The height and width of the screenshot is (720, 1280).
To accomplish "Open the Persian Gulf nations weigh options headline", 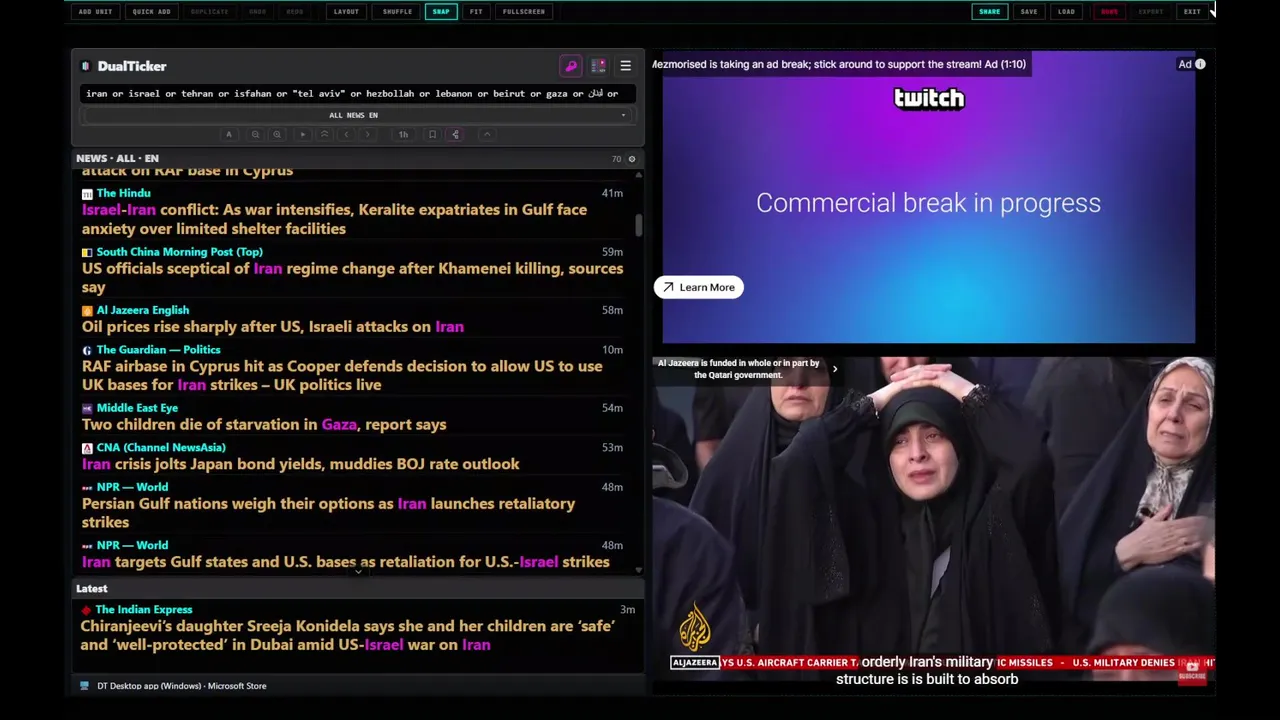I will point(328,513).
